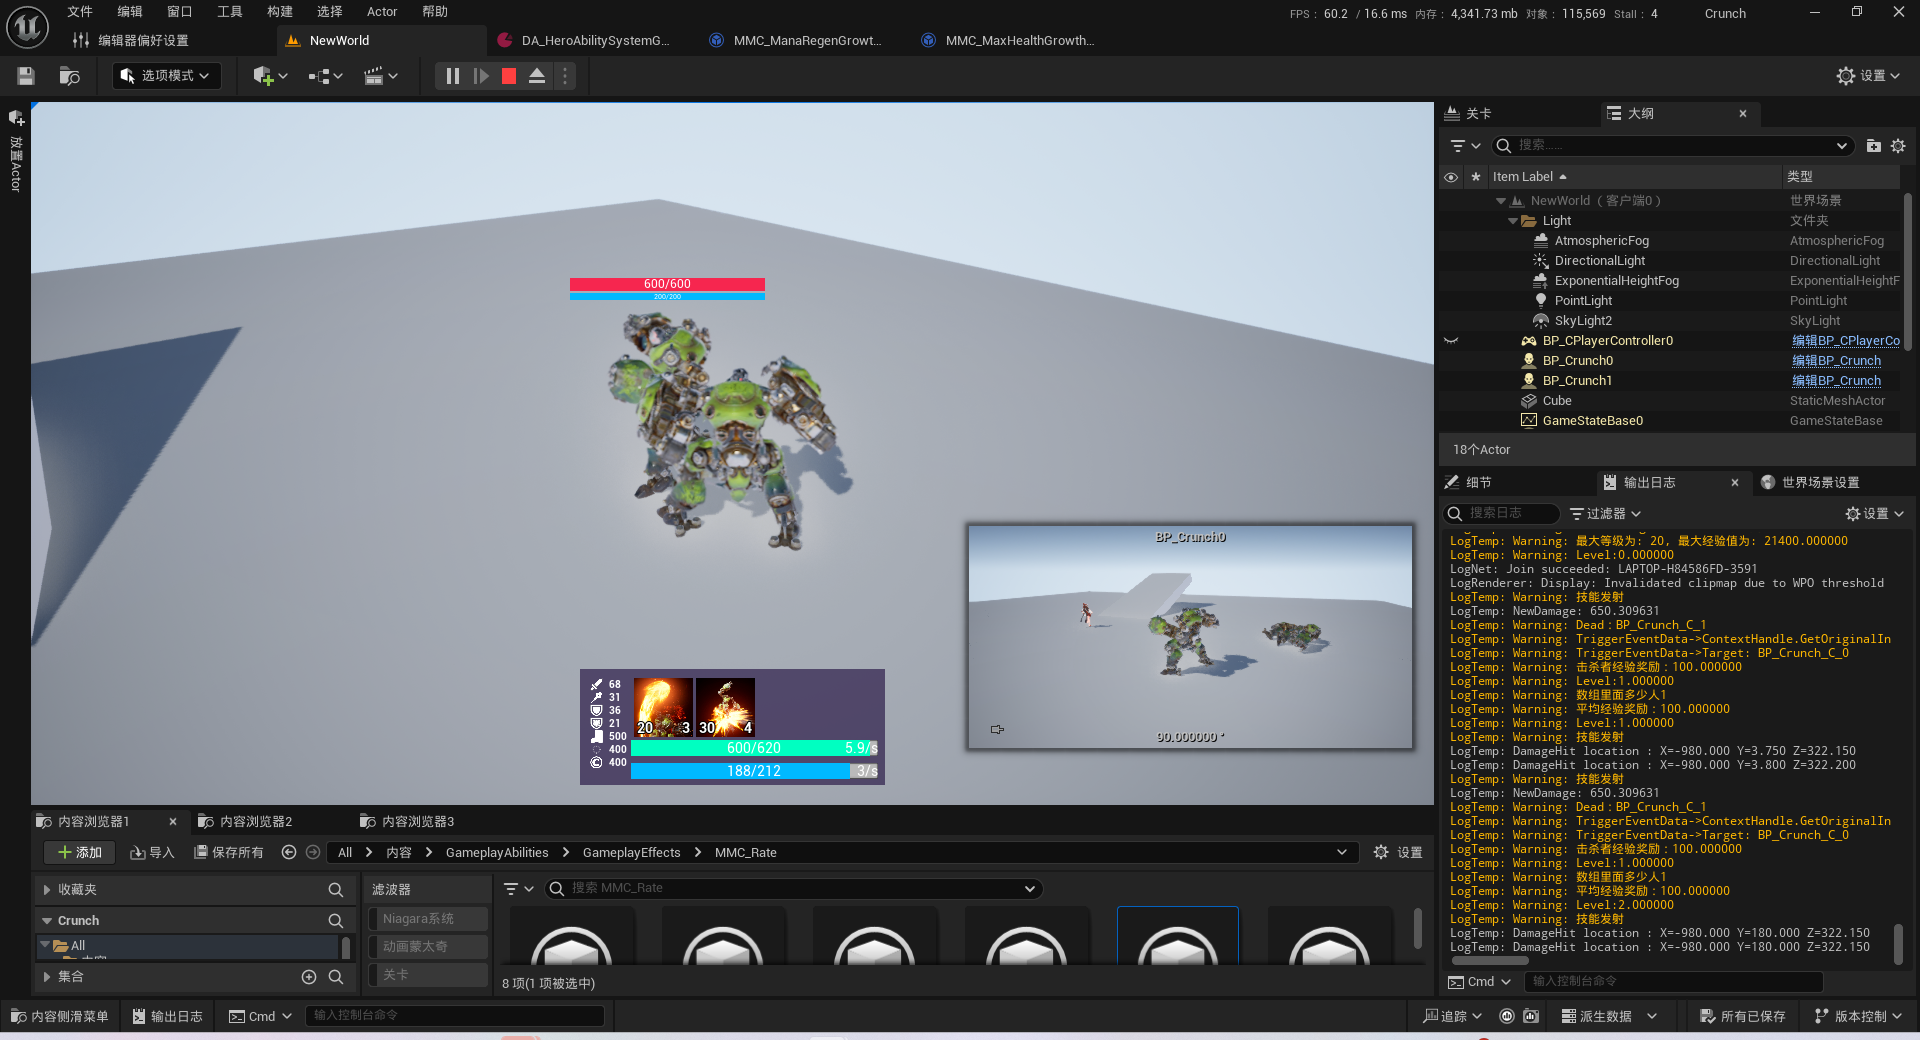Click 保存所有 in the content browser
1920x1040 pixels.
tap(228, 853)
